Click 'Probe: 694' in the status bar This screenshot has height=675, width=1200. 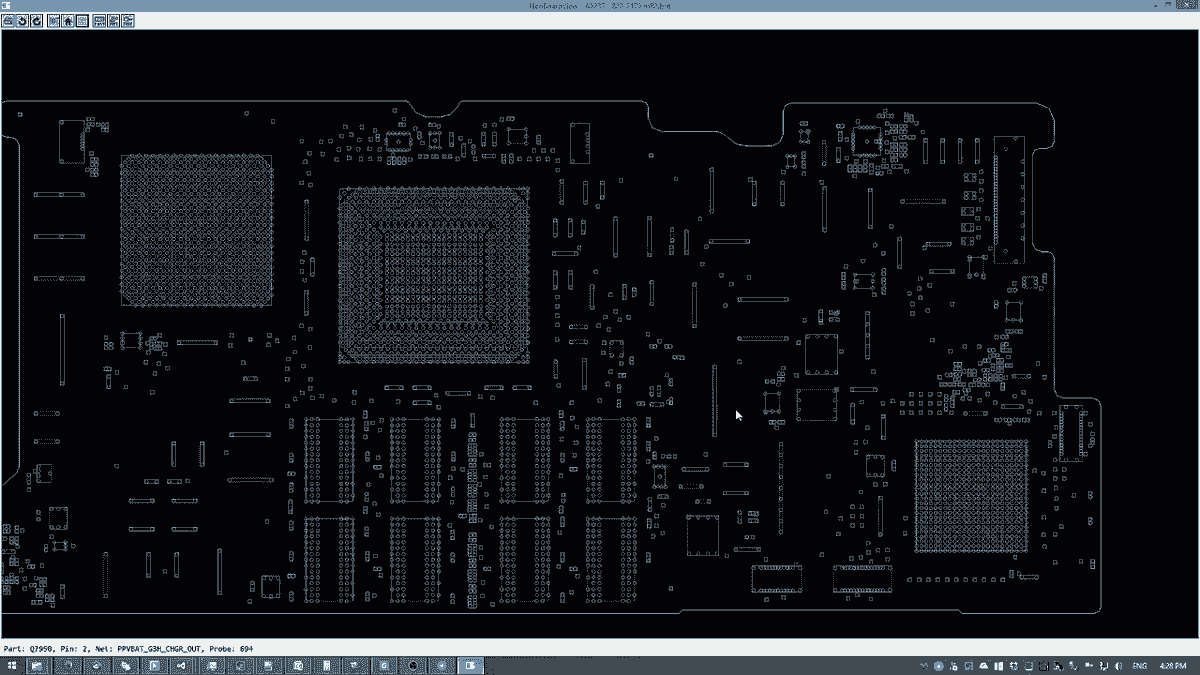click(x=231, y=648)
